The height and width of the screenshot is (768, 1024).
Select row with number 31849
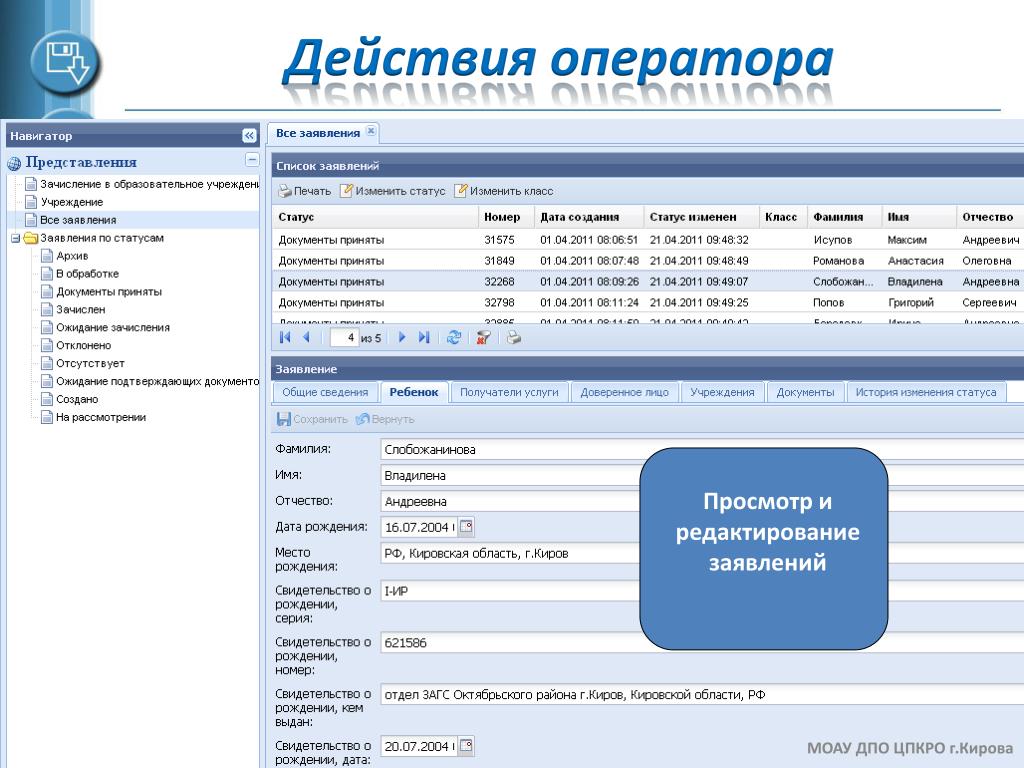pyautogui.click(x=648, y=261)
